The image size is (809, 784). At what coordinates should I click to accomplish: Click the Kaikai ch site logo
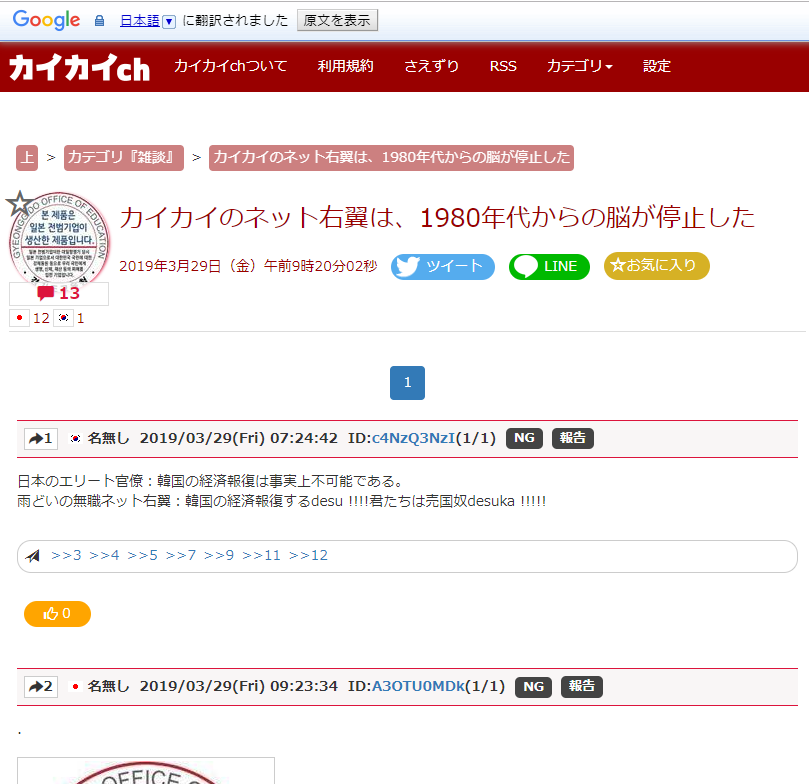(79, 67)
